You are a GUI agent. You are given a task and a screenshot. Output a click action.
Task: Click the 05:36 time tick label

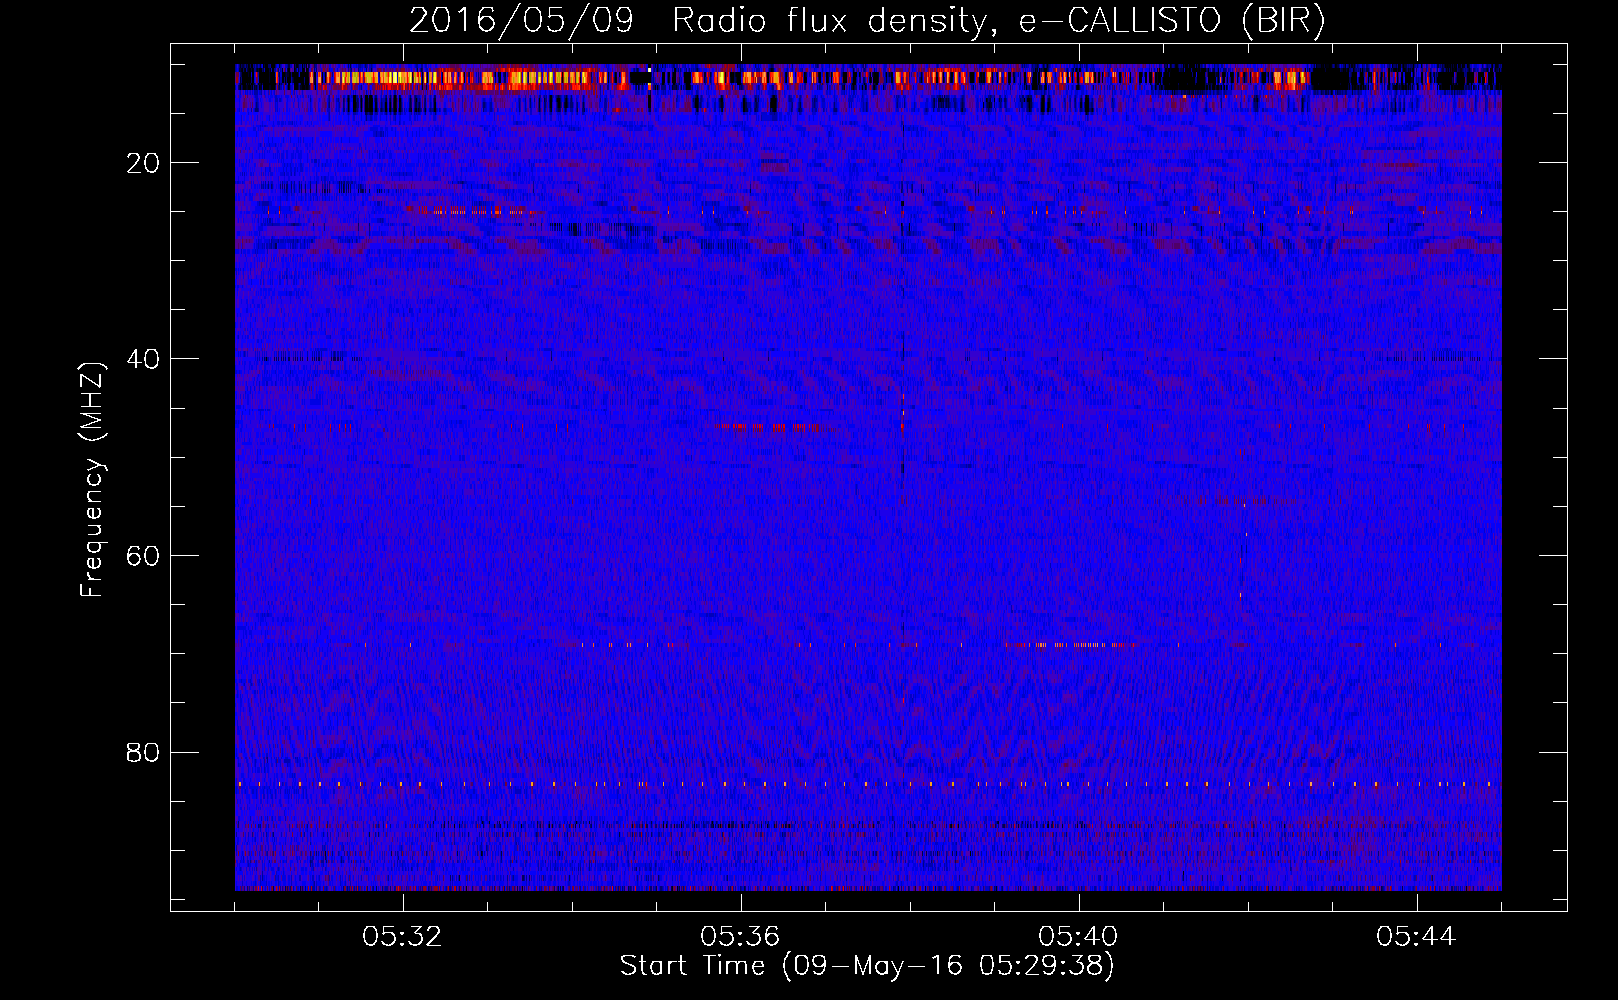741,937
